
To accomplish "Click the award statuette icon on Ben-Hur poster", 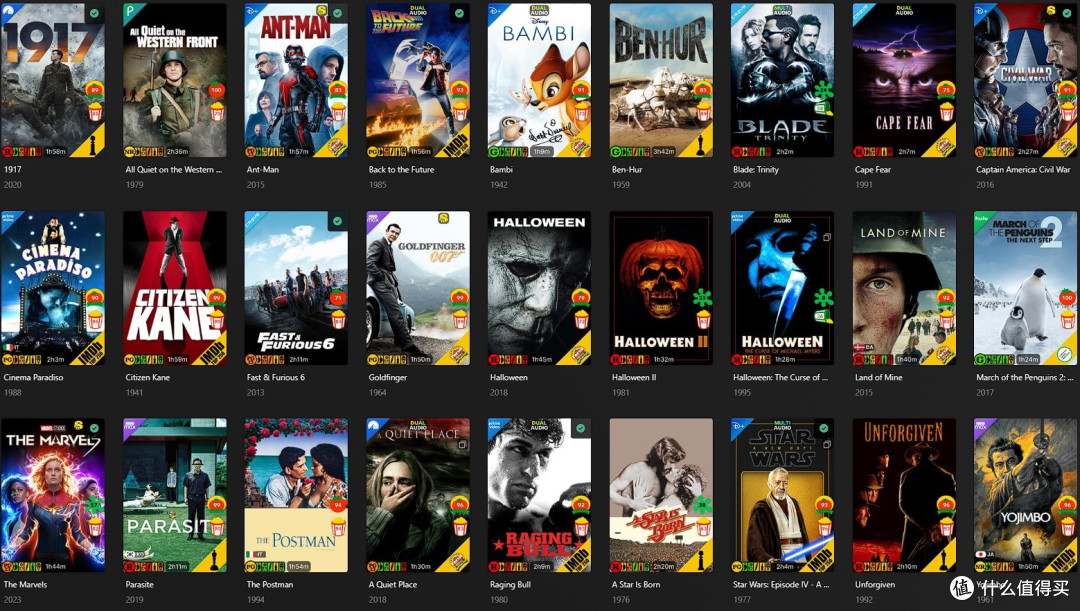I will click(x=700, y=143).
